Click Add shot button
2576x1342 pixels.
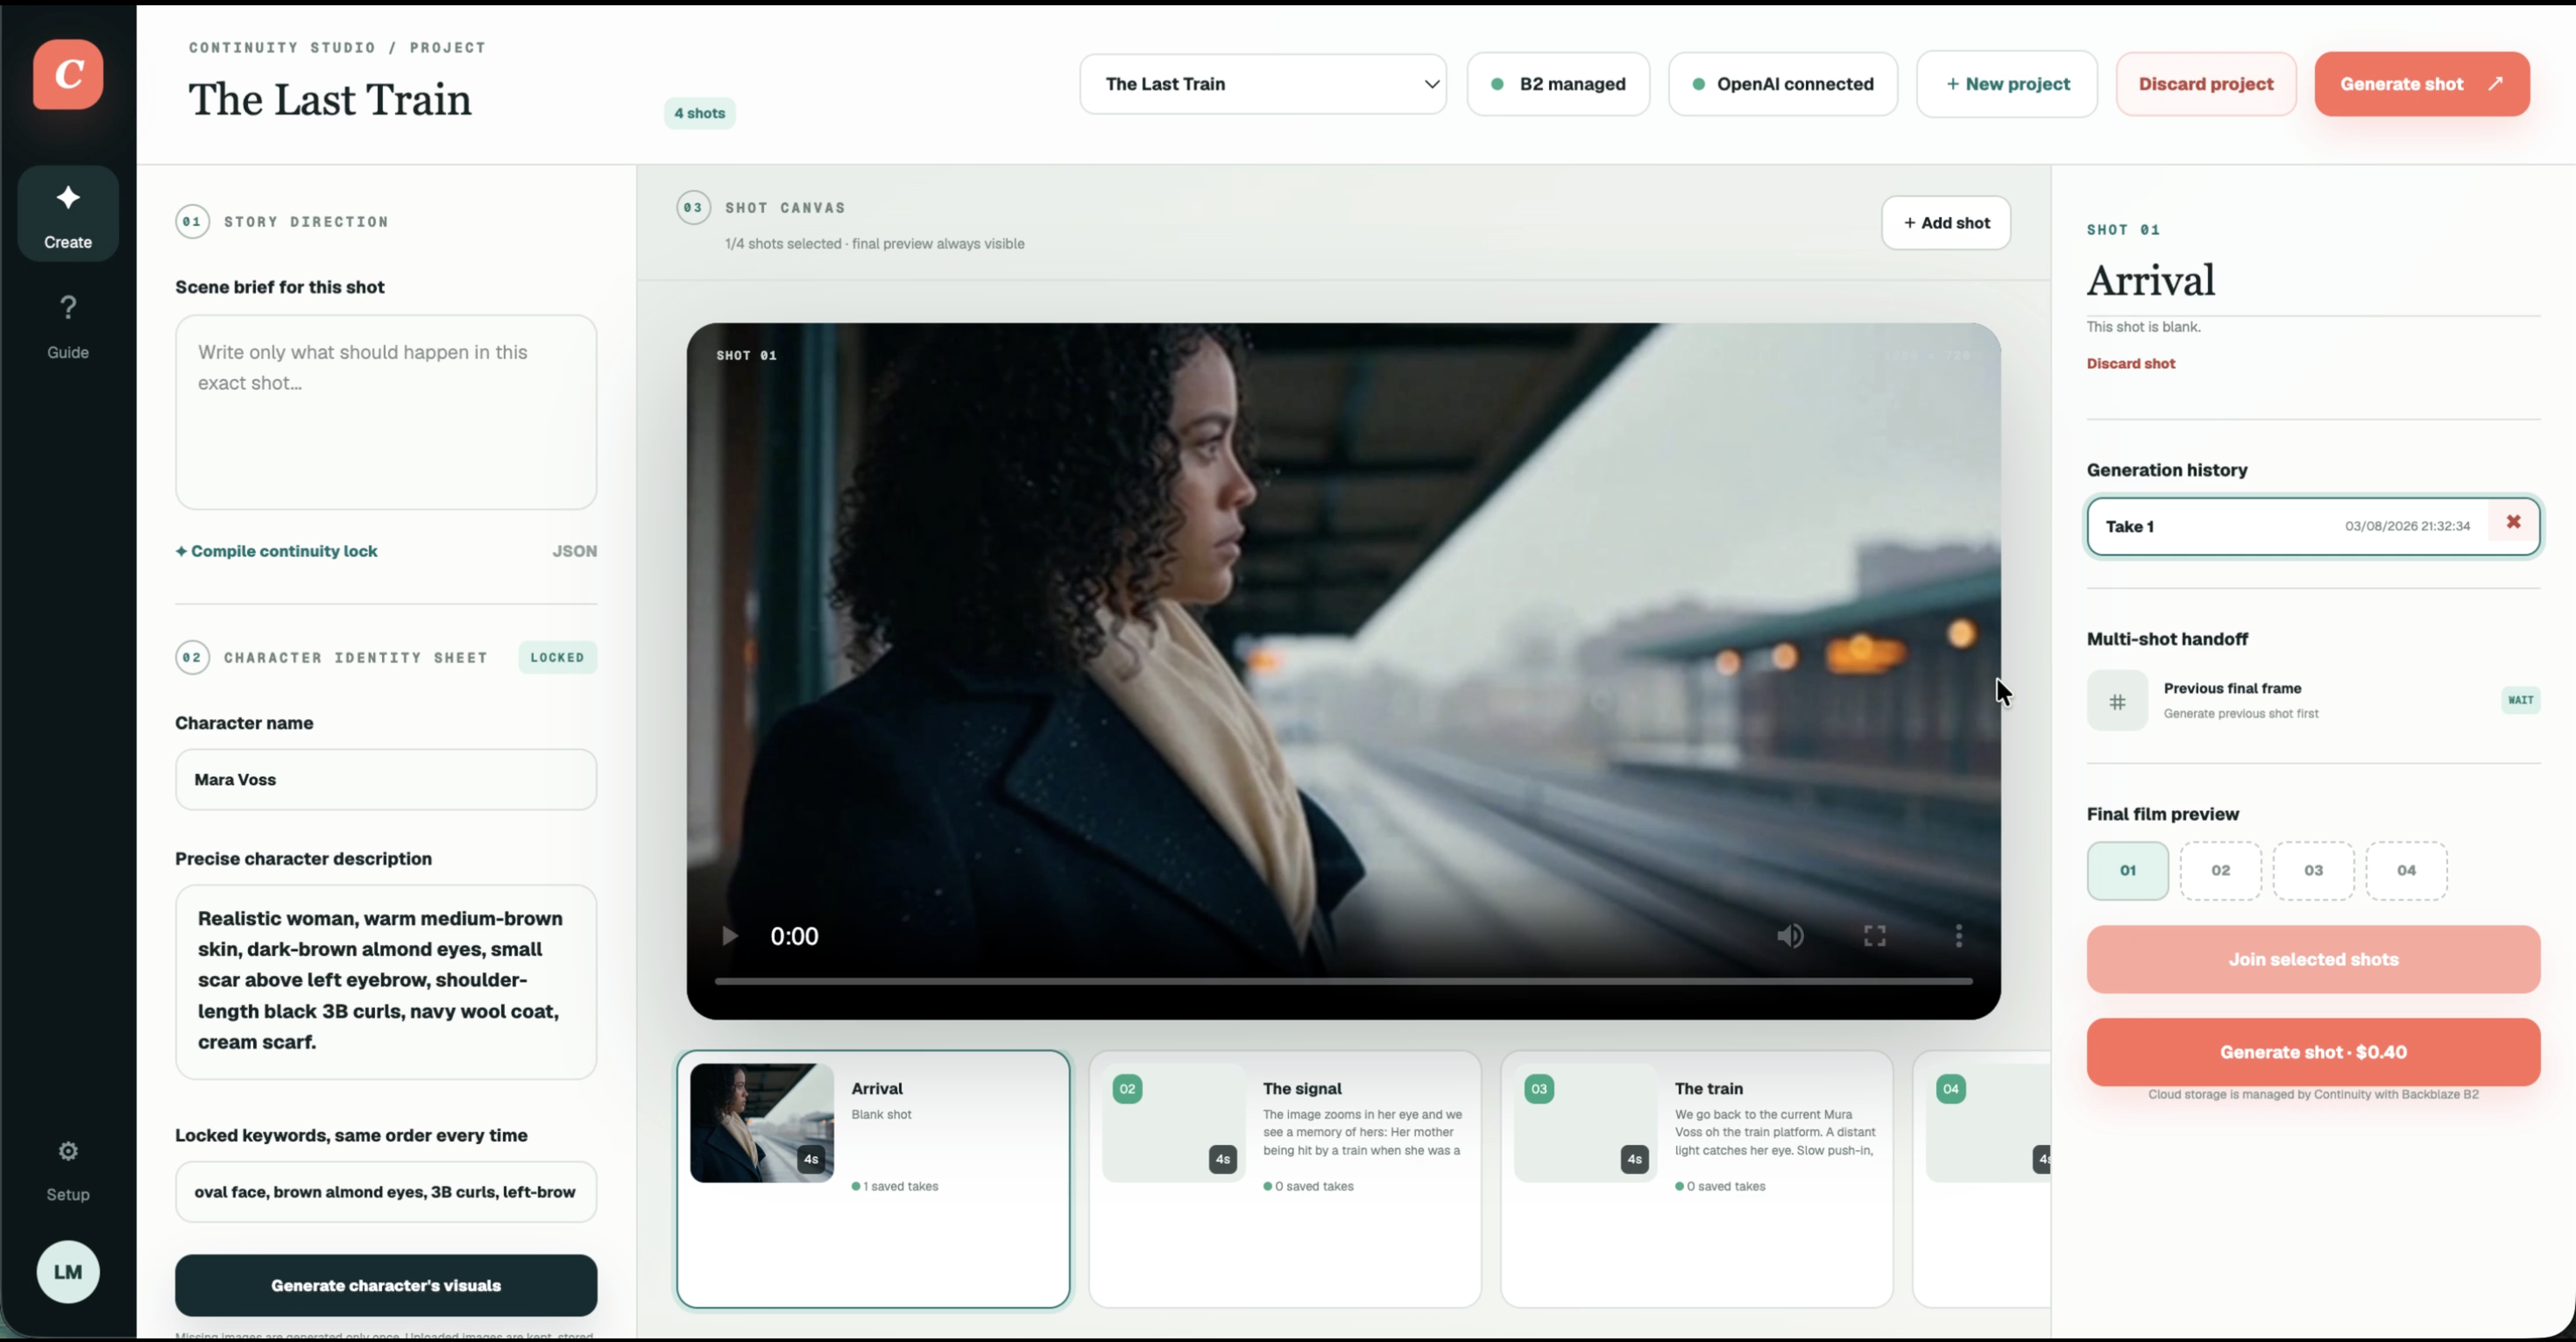pos(1946,223)
